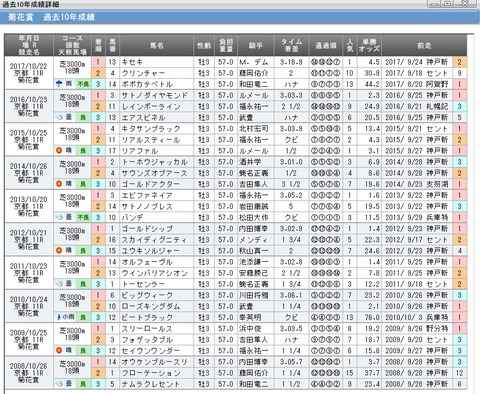Click the タイム着差 column header
Viewport: 480px width, 394px height.
(291, 45)
